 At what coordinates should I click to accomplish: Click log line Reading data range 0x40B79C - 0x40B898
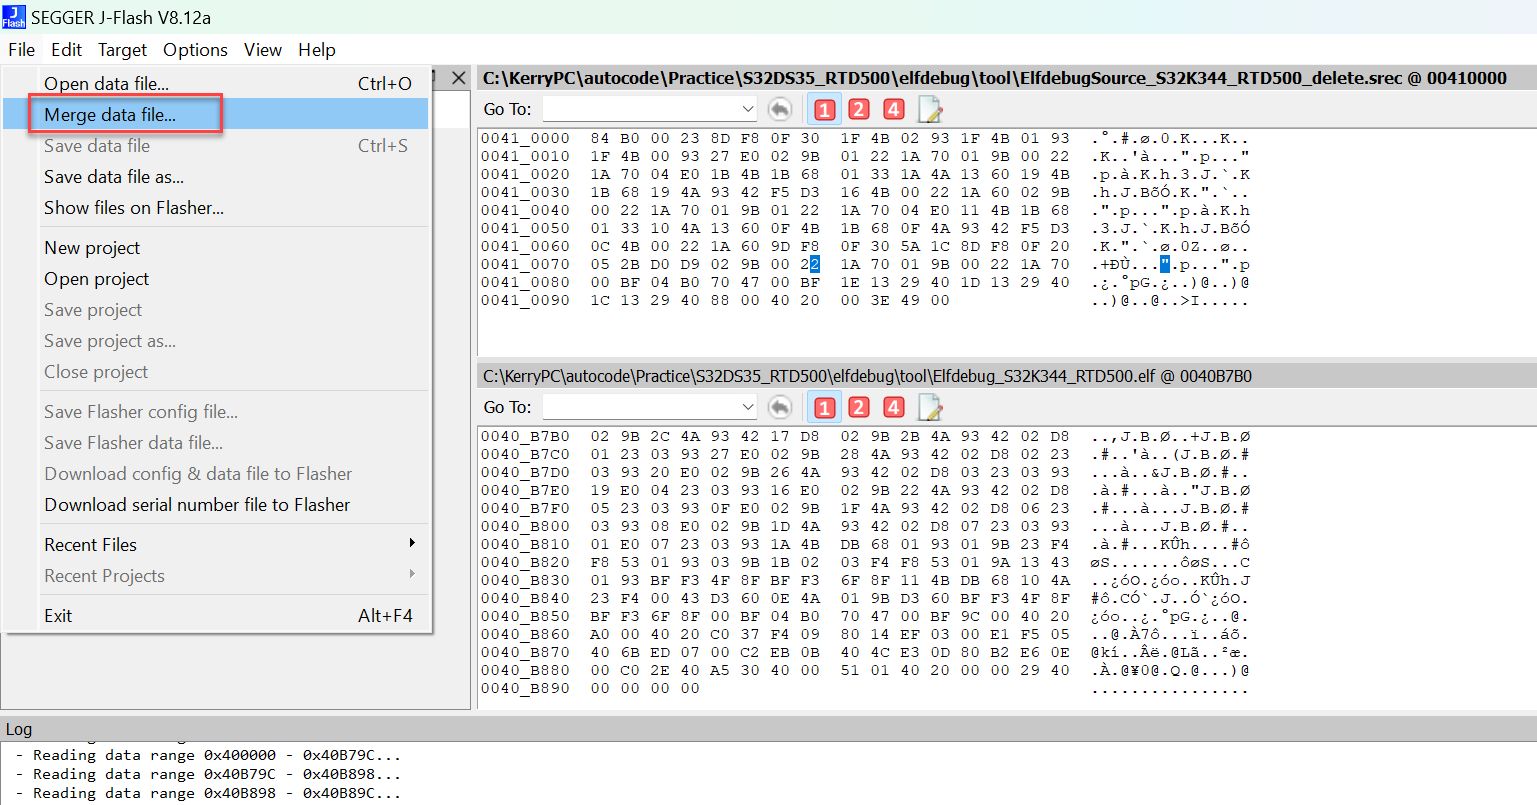point(208,774)
